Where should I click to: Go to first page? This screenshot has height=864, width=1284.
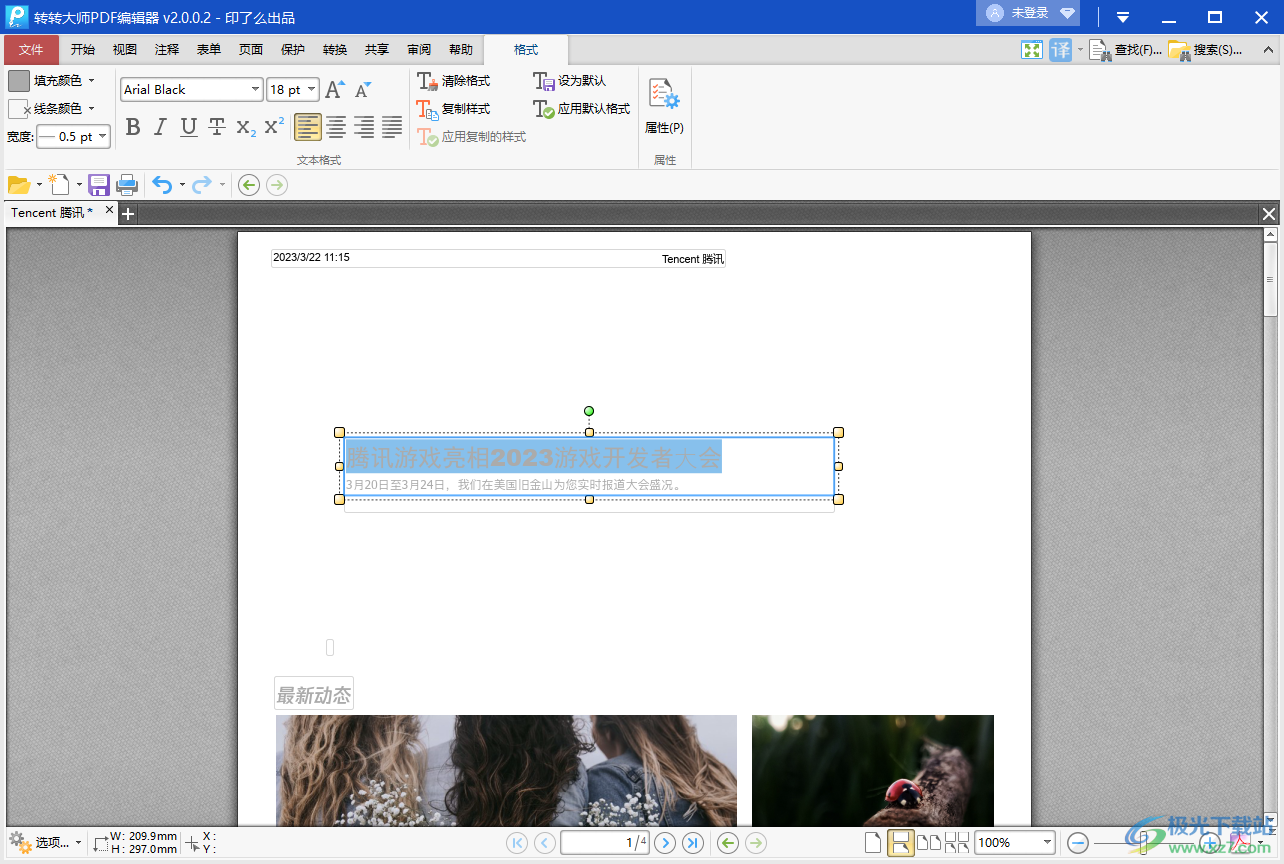(517, 843)
